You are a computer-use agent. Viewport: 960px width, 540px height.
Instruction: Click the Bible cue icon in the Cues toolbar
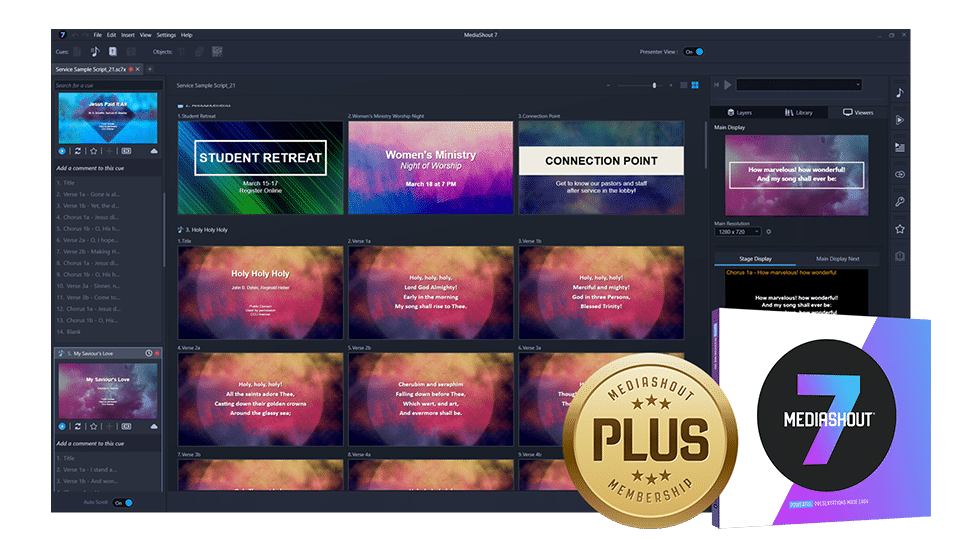click(x=113, y=51)
